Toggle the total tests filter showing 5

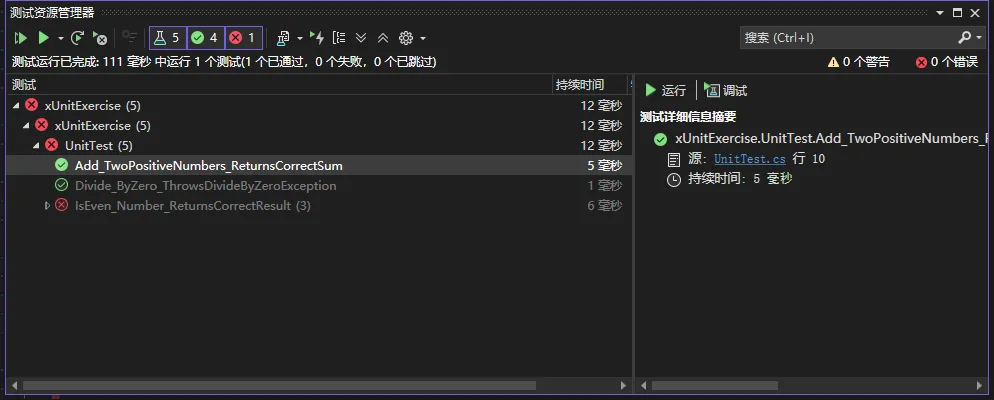(167, 38)
